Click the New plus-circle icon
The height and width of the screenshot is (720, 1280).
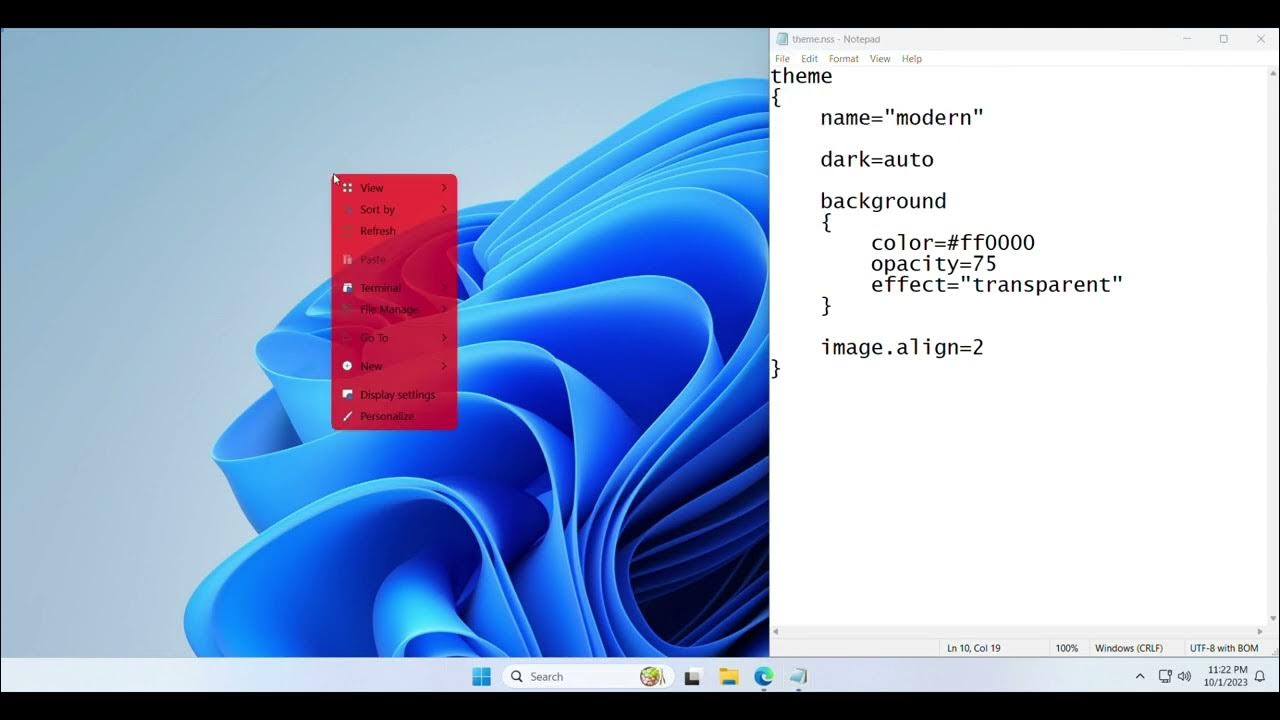[347, 366]
